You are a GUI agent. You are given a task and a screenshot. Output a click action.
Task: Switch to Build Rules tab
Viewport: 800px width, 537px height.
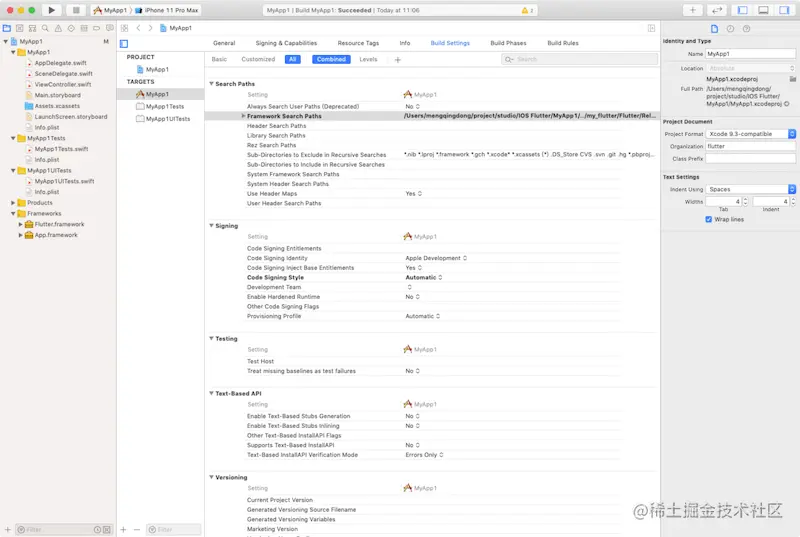[563, 43]
